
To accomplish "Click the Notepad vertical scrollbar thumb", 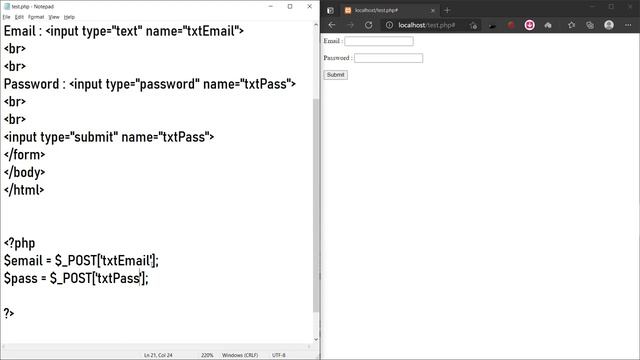I will 316,205.
